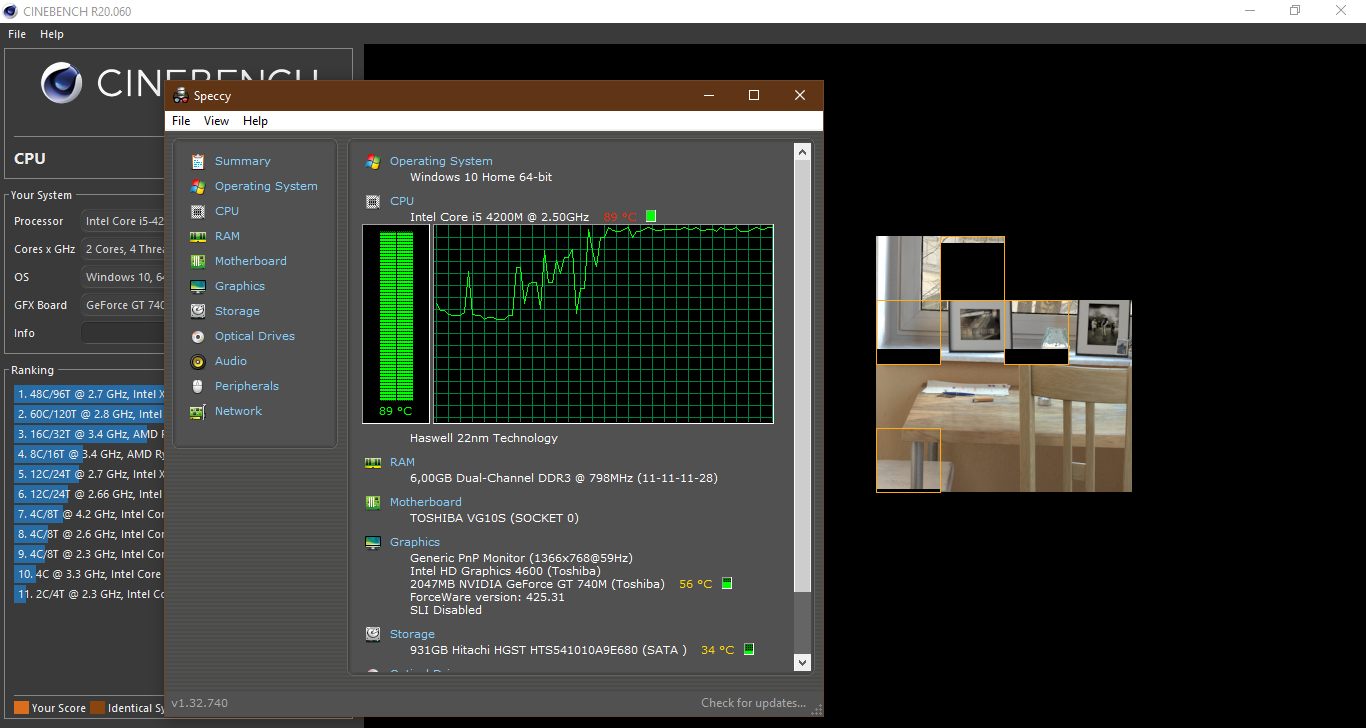Viewport: 1366px width, 728px height.
Task: Select ranking entry 7. 4C/8T @ 4.2 GHz
Action: point(88,514)
